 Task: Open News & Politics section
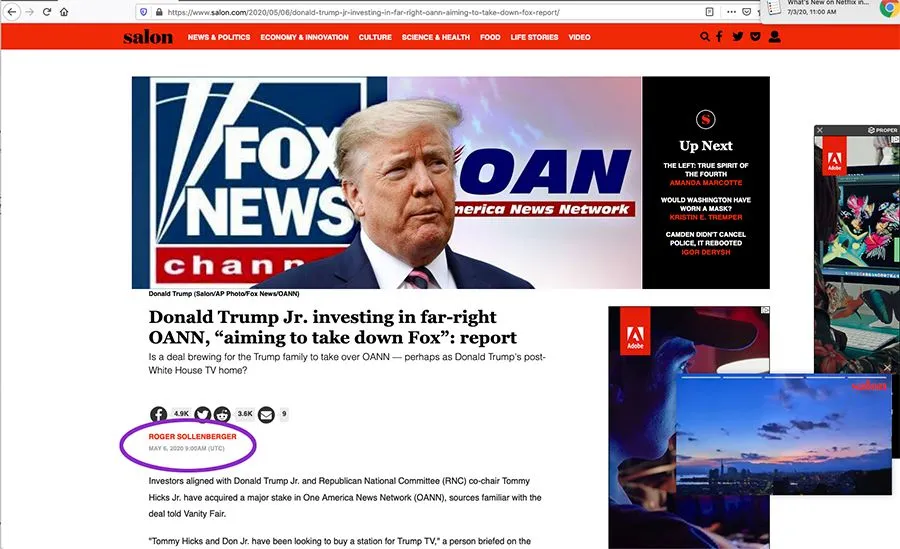219,37
